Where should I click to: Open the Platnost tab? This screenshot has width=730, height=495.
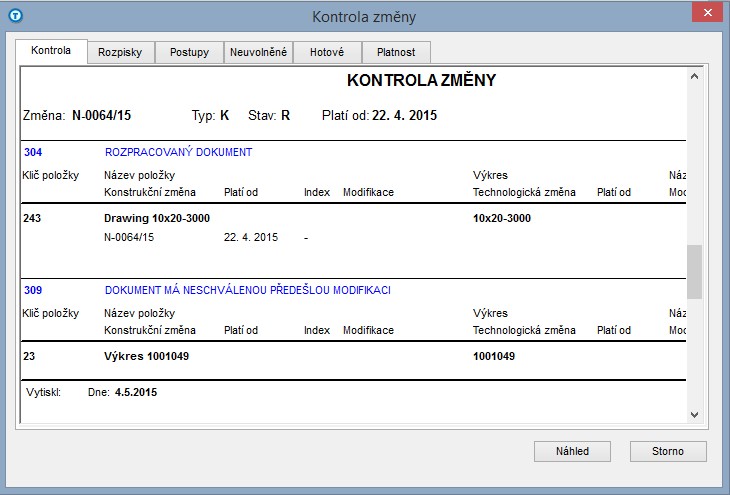point(396,53)
